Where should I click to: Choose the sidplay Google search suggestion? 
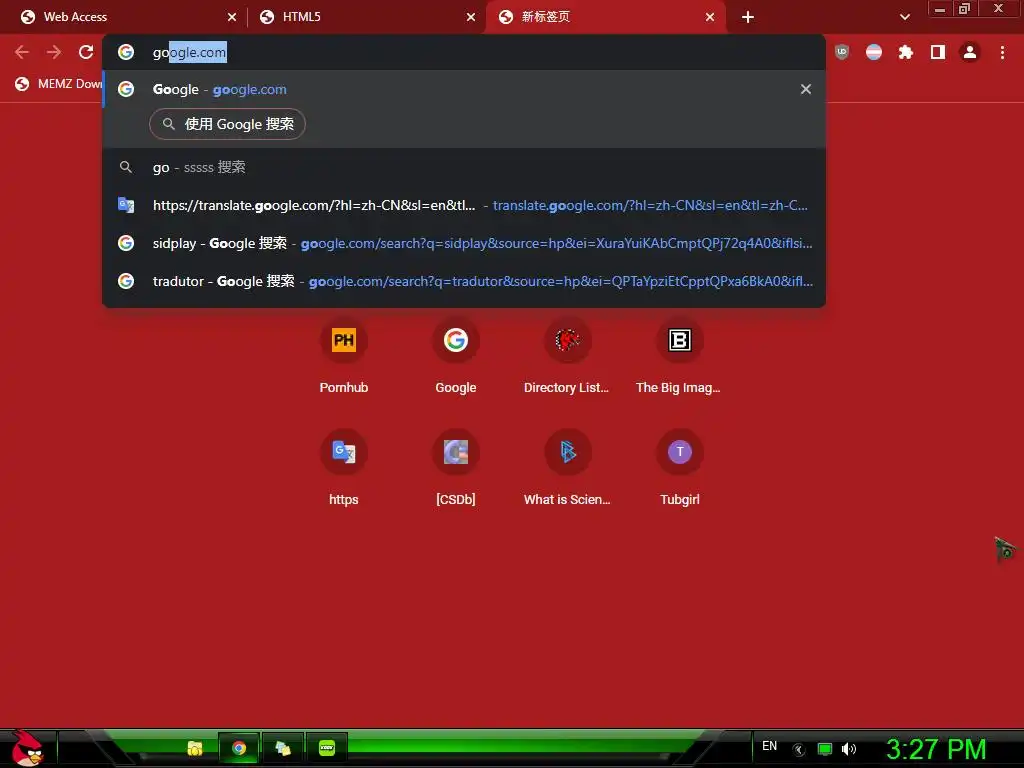click(464, 243)
